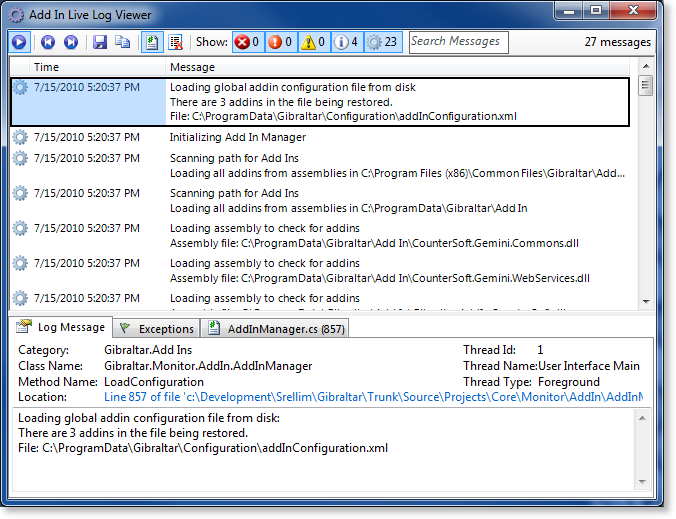Jump to the first message

click(x=48, y=42)
